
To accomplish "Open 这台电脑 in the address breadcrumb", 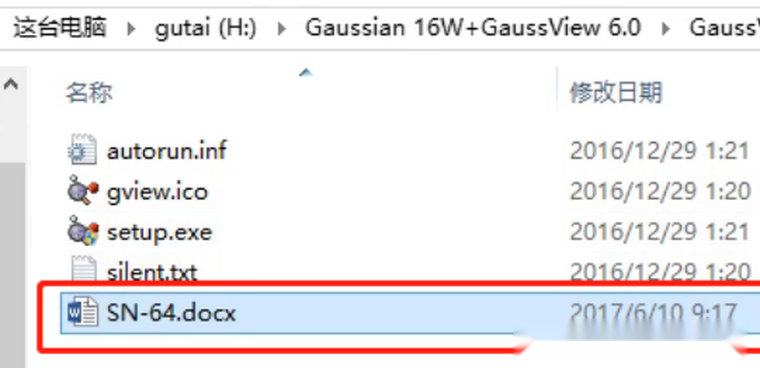I will tap(59, 27).
